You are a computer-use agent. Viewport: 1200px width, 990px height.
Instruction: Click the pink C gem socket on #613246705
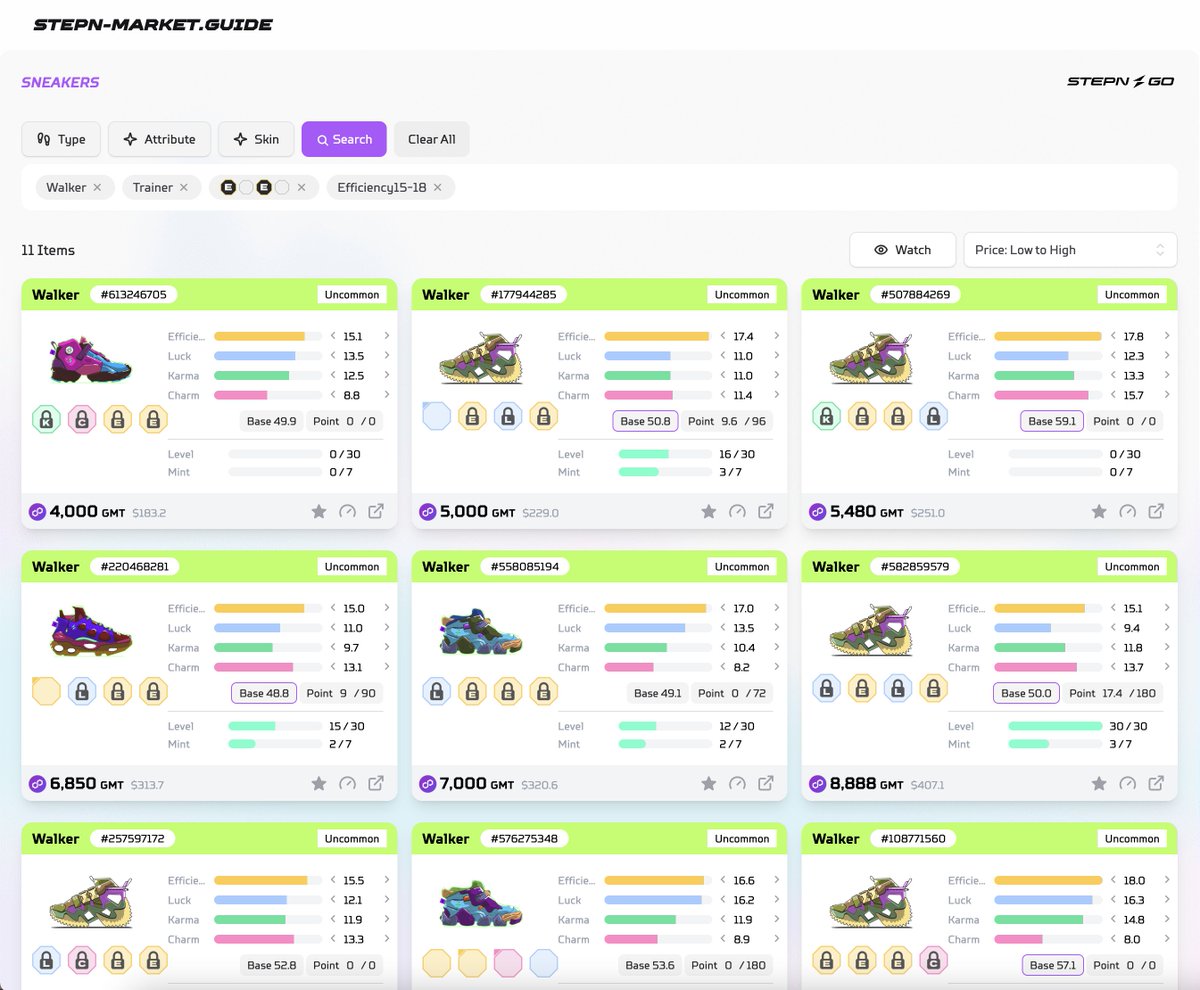pyautogui.click(x=82, y=419)
